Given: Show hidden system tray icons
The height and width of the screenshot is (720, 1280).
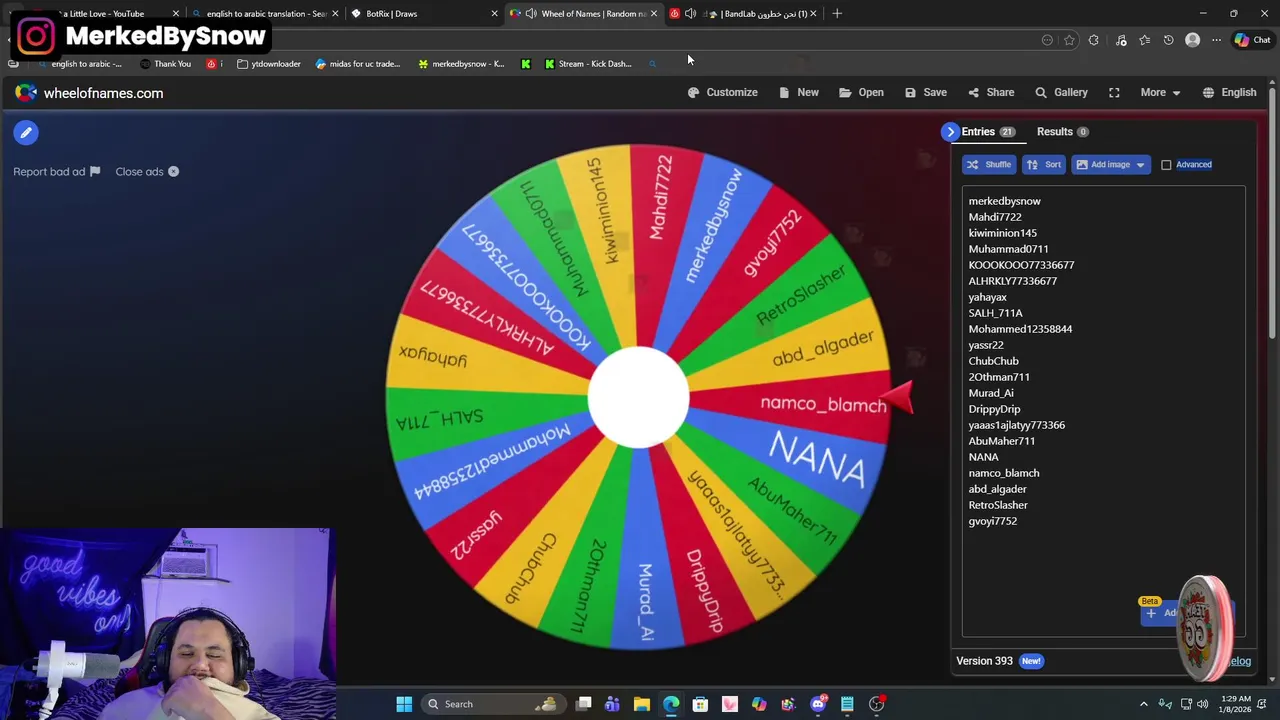Looking at the screenshot, I should click(x=1144, y=704).
